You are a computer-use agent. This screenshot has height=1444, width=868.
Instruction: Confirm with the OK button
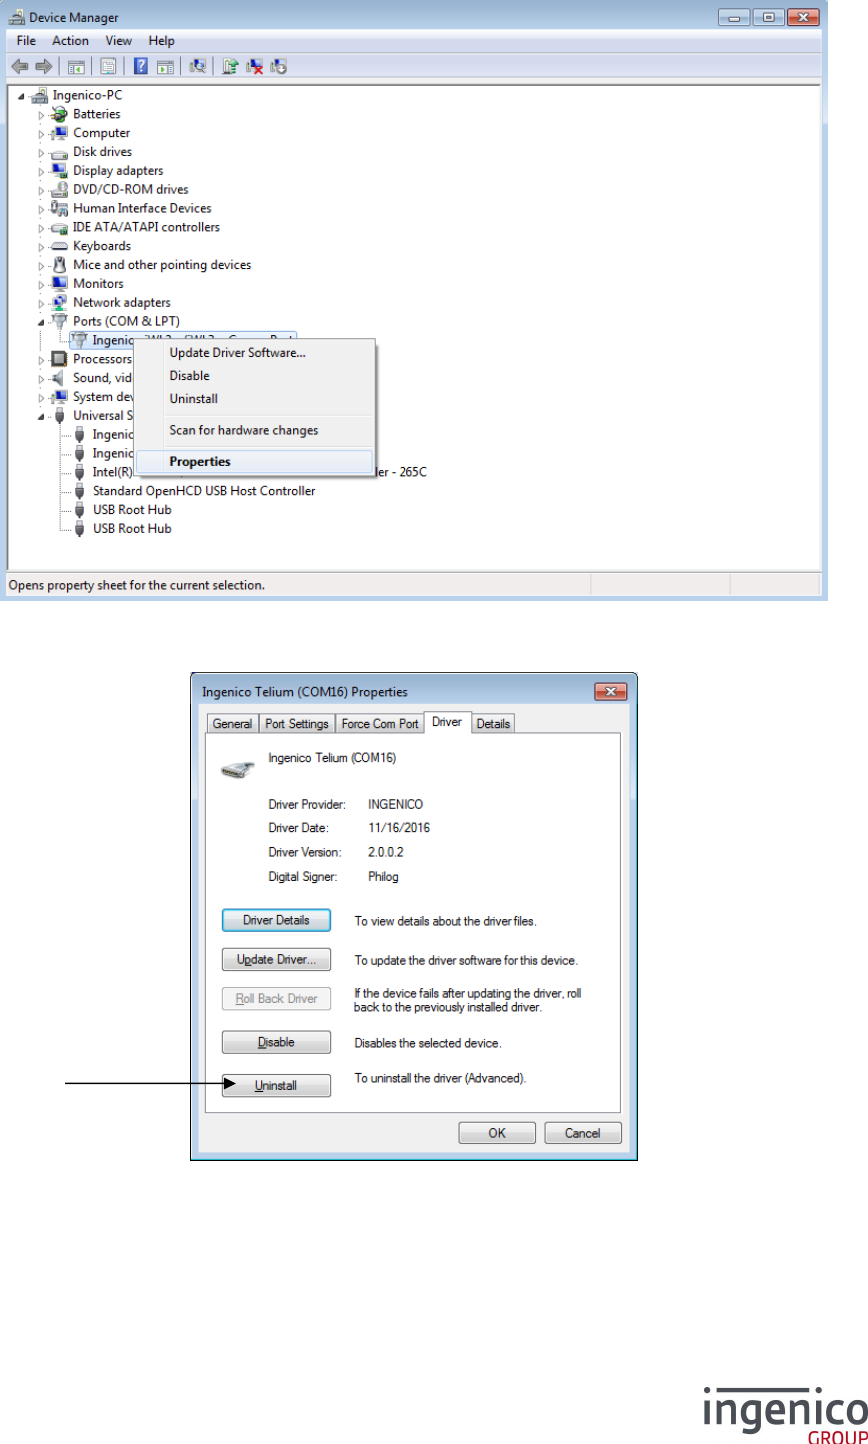coord(497,1133)
